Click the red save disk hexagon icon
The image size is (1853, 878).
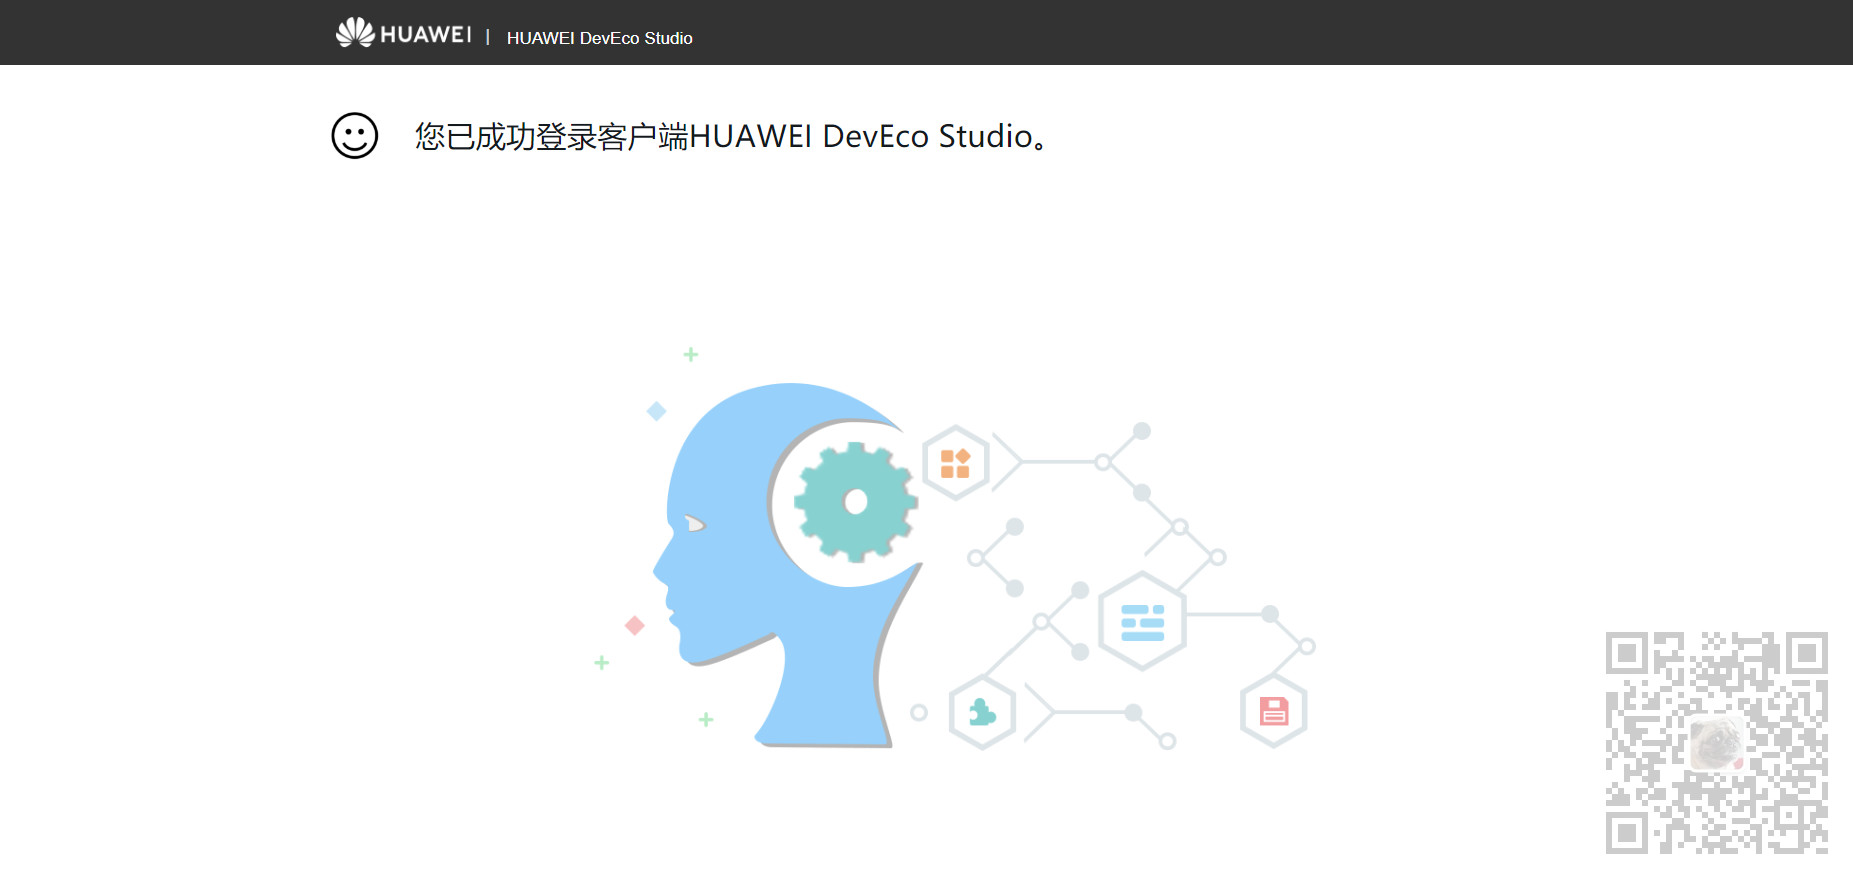coord(1273,711)
